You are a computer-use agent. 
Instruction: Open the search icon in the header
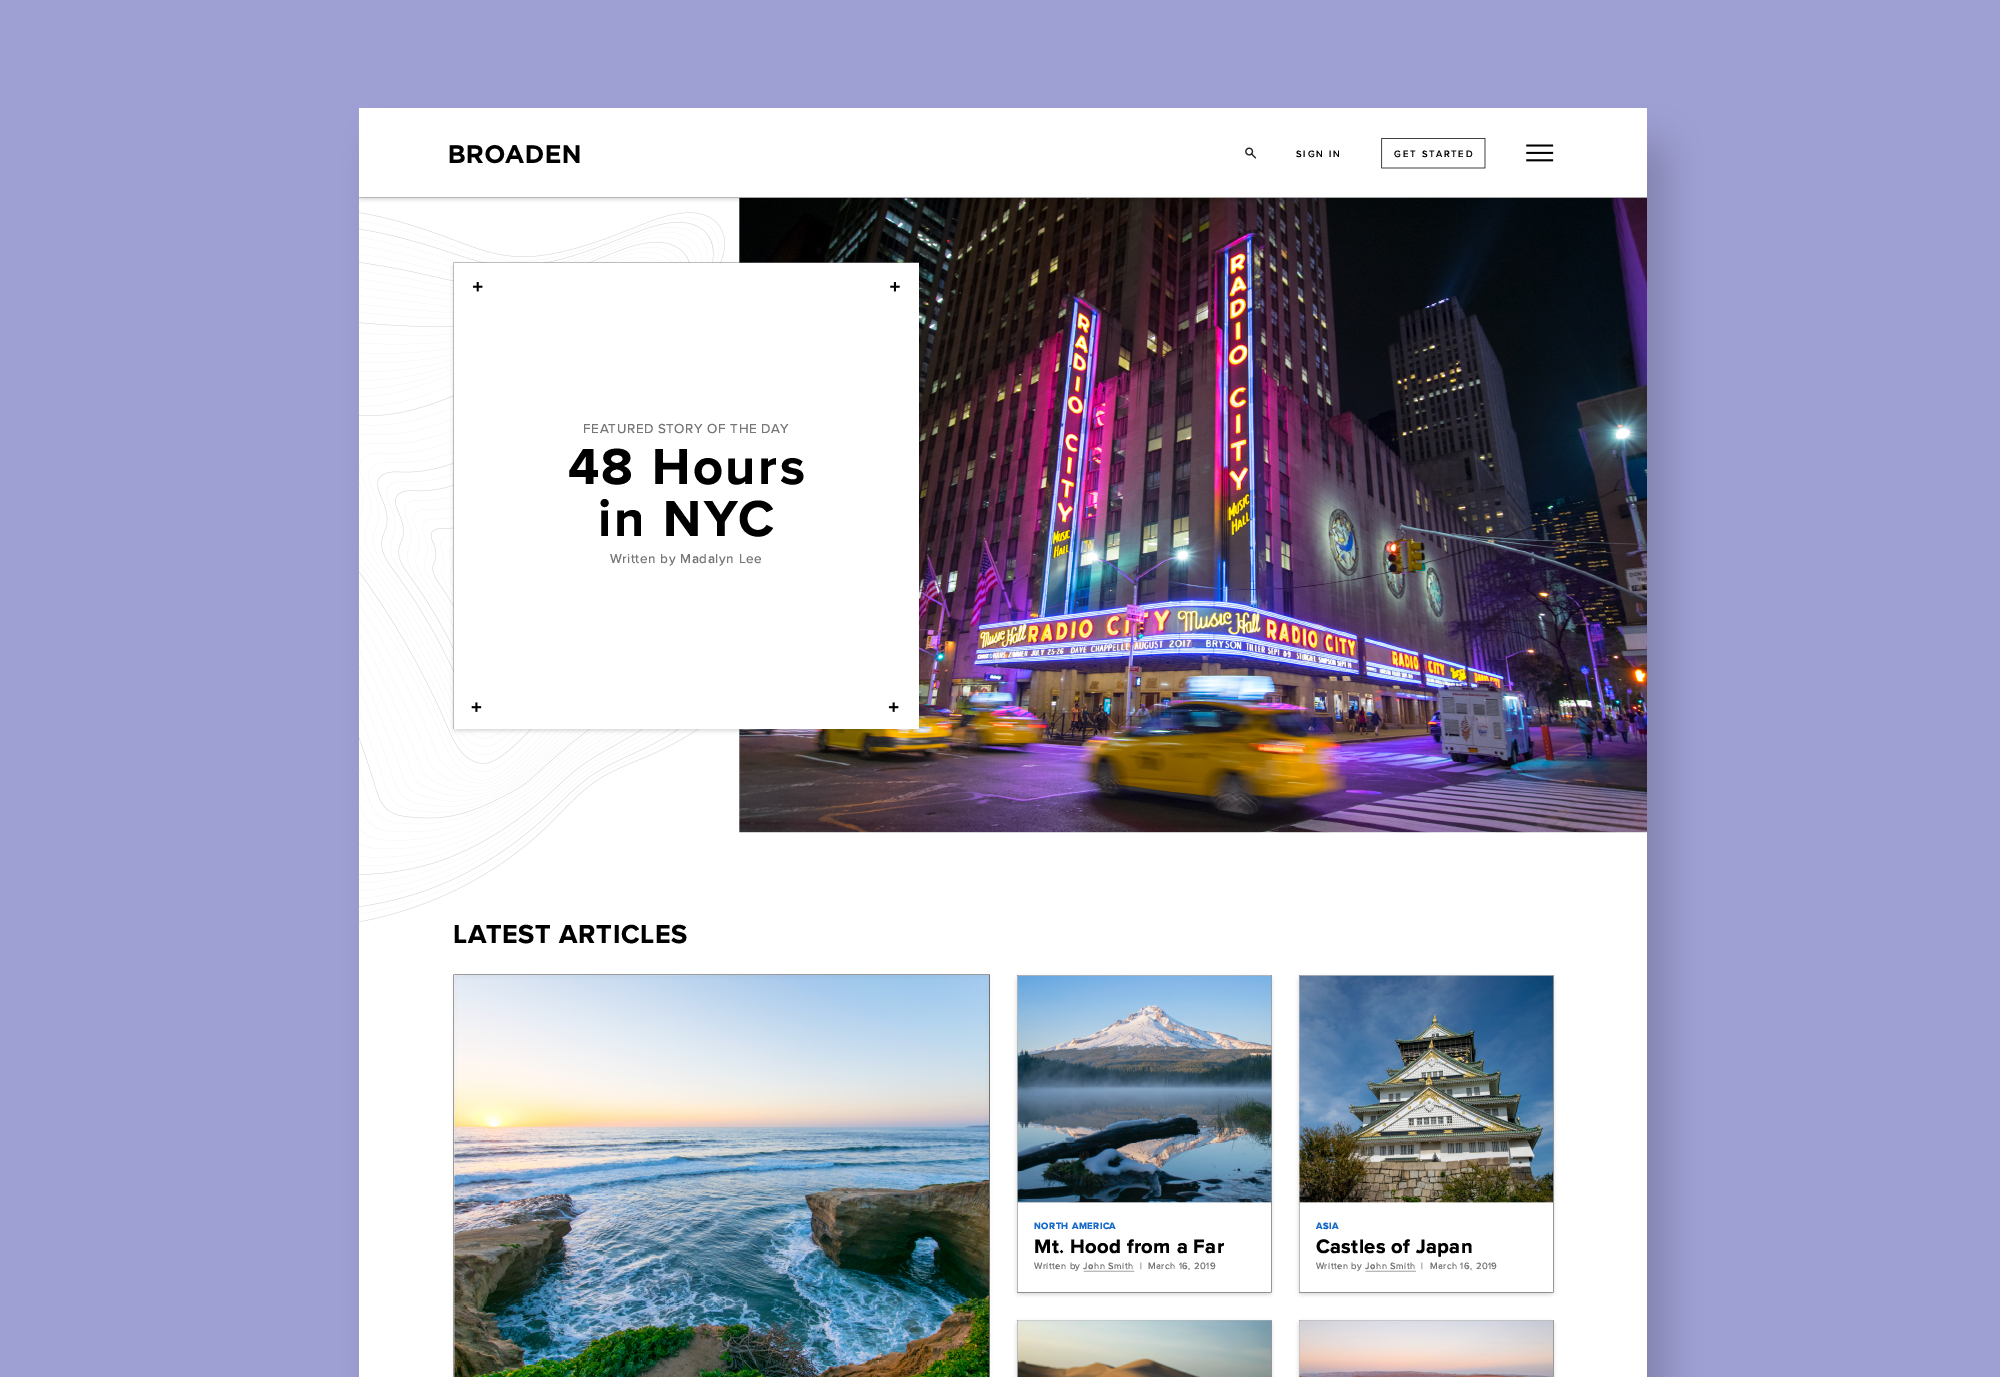point(1249,153)
